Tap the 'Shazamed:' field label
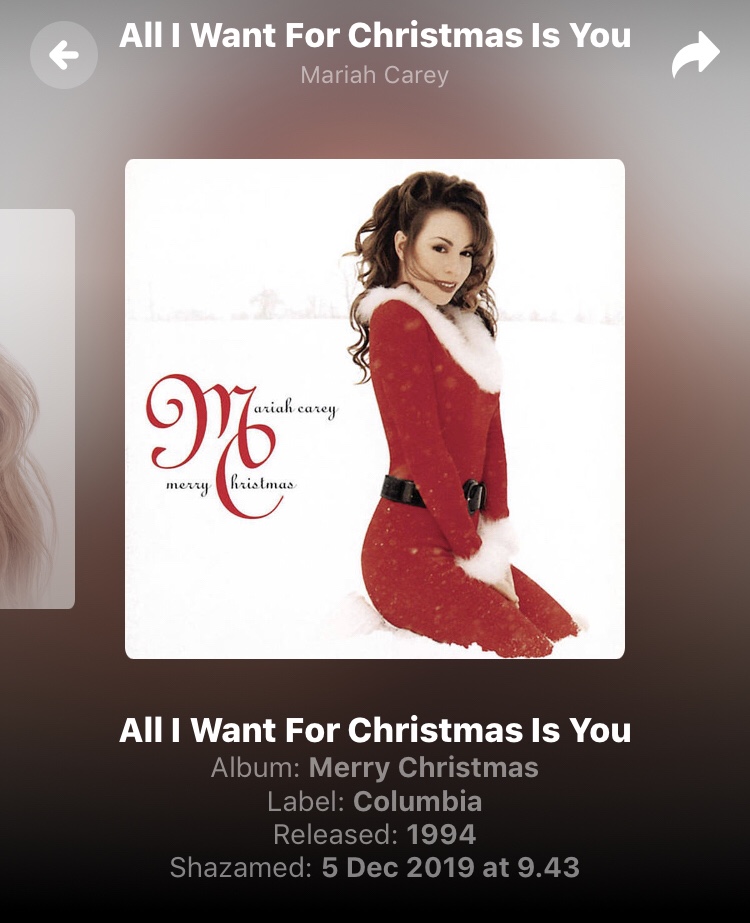Viewport: 750px width, 923px height. click(x=241, y=867)
